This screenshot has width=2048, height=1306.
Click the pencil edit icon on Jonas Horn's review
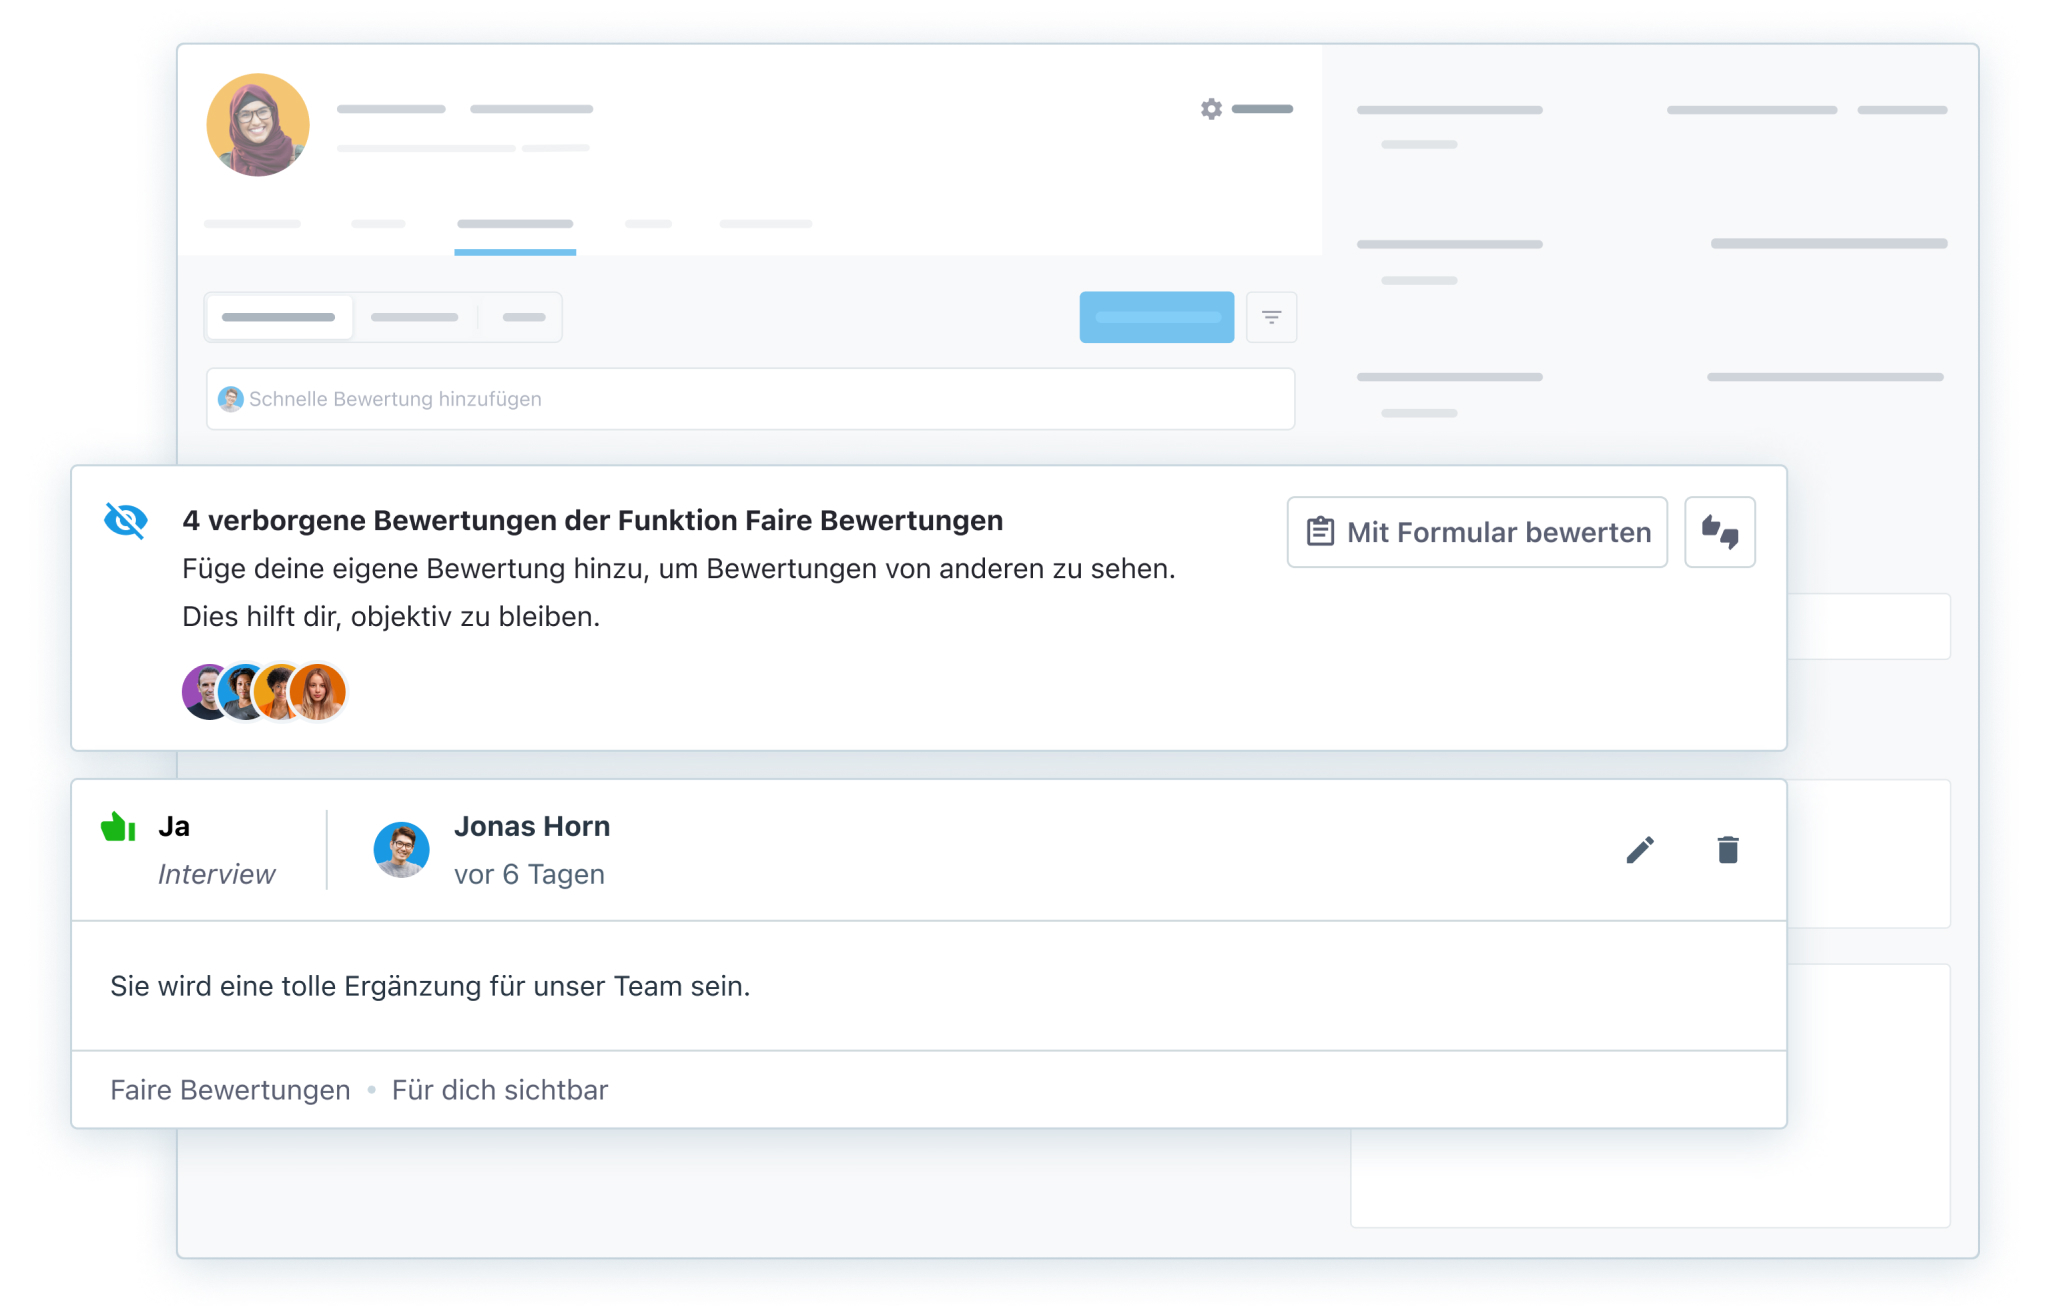1639,850
